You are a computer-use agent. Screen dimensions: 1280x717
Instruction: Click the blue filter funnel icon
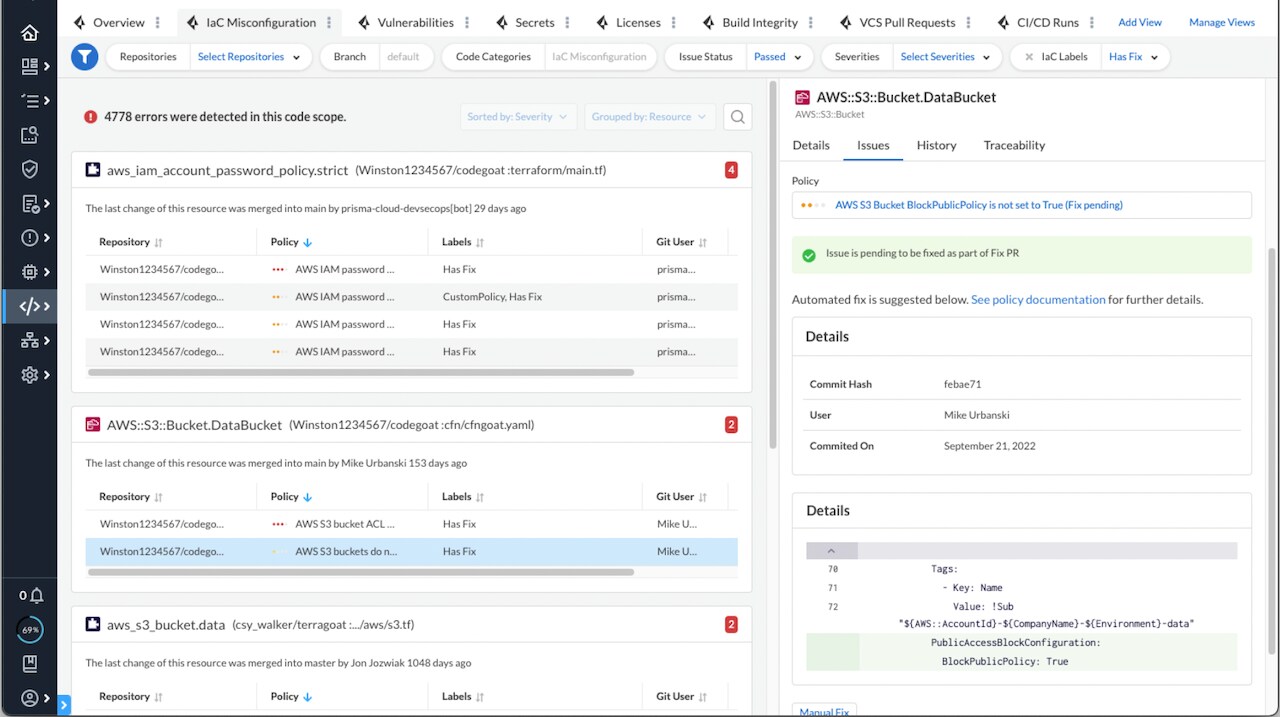pyautogui.click(x=84, y=57)
